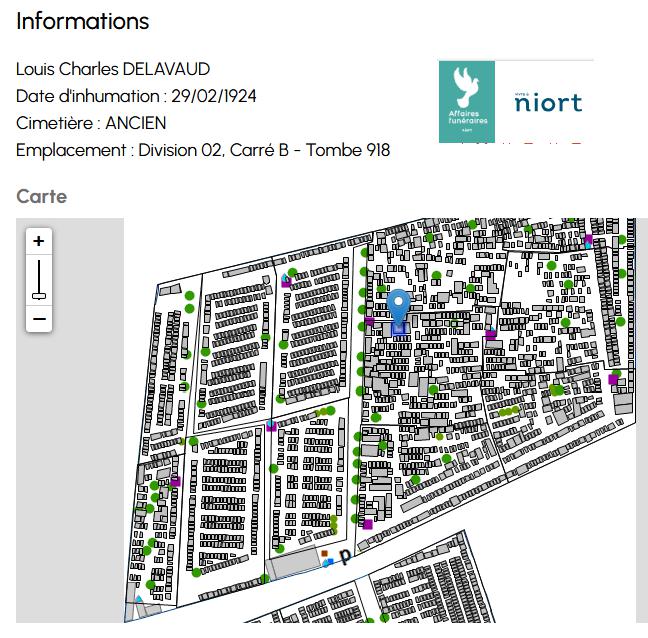The width and height of the screenshot is (648, 638).
Task: Select the highlighted blue tomb under the pin
Action: point(399,328)
